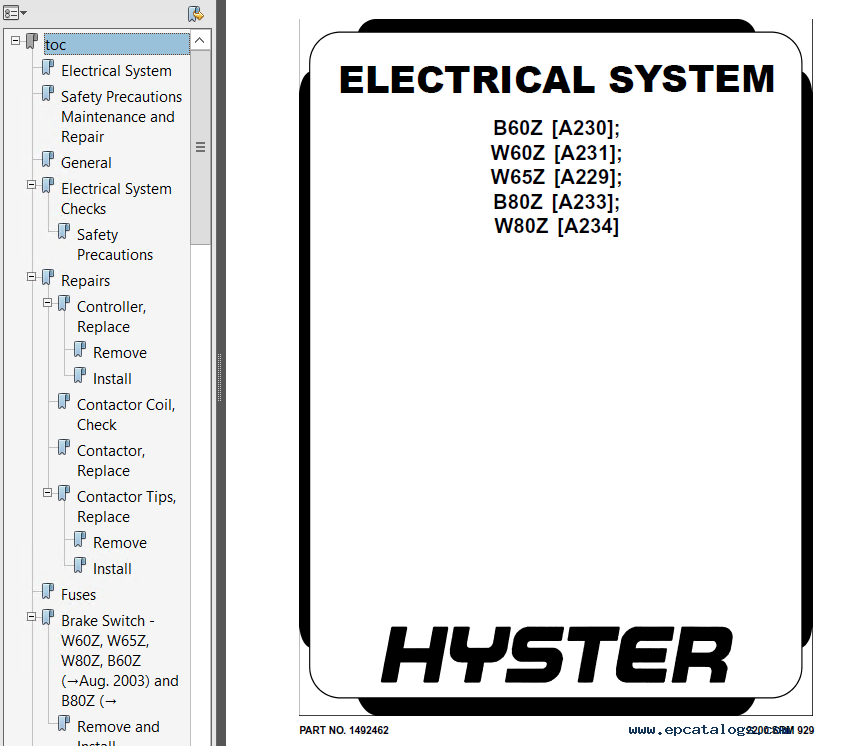Click the B80Z [A233]; model line
Screen dimensions: 841x746
(556, 202)
